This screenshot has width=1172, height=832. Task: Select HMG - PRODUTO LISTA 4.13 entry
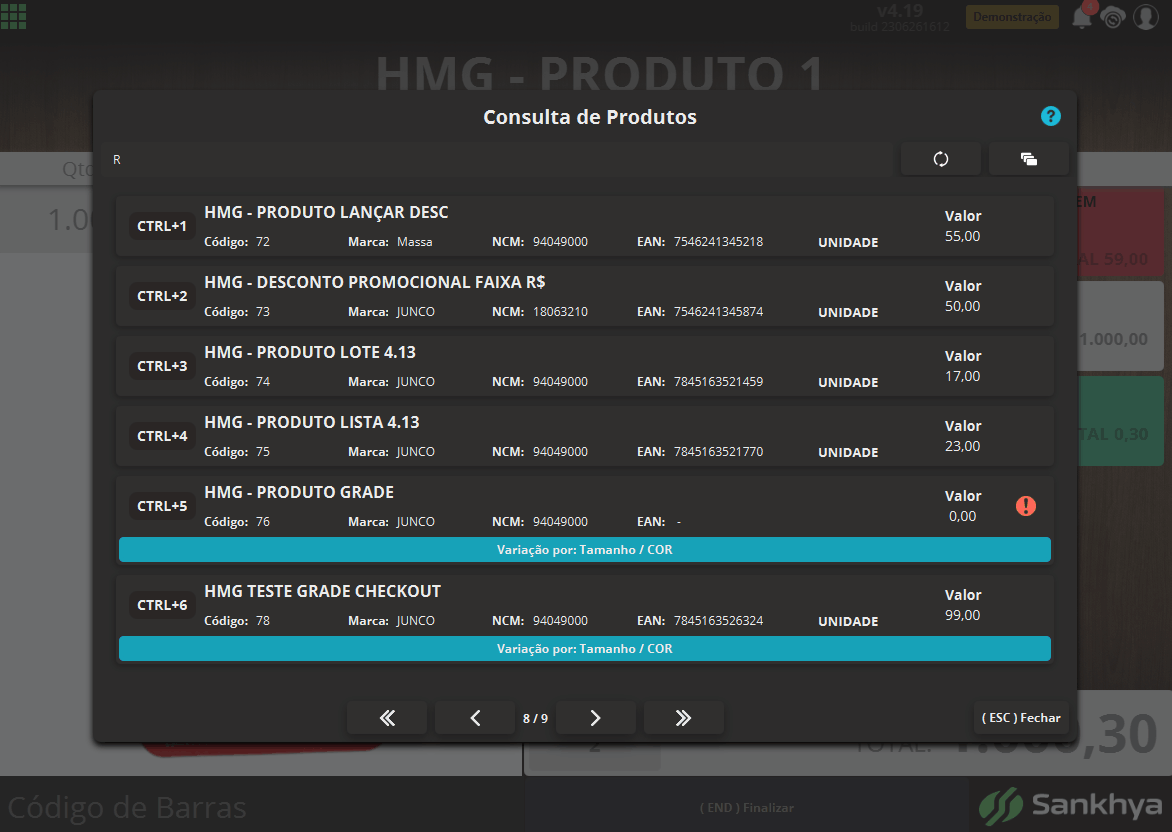click(x=585, y=436)
